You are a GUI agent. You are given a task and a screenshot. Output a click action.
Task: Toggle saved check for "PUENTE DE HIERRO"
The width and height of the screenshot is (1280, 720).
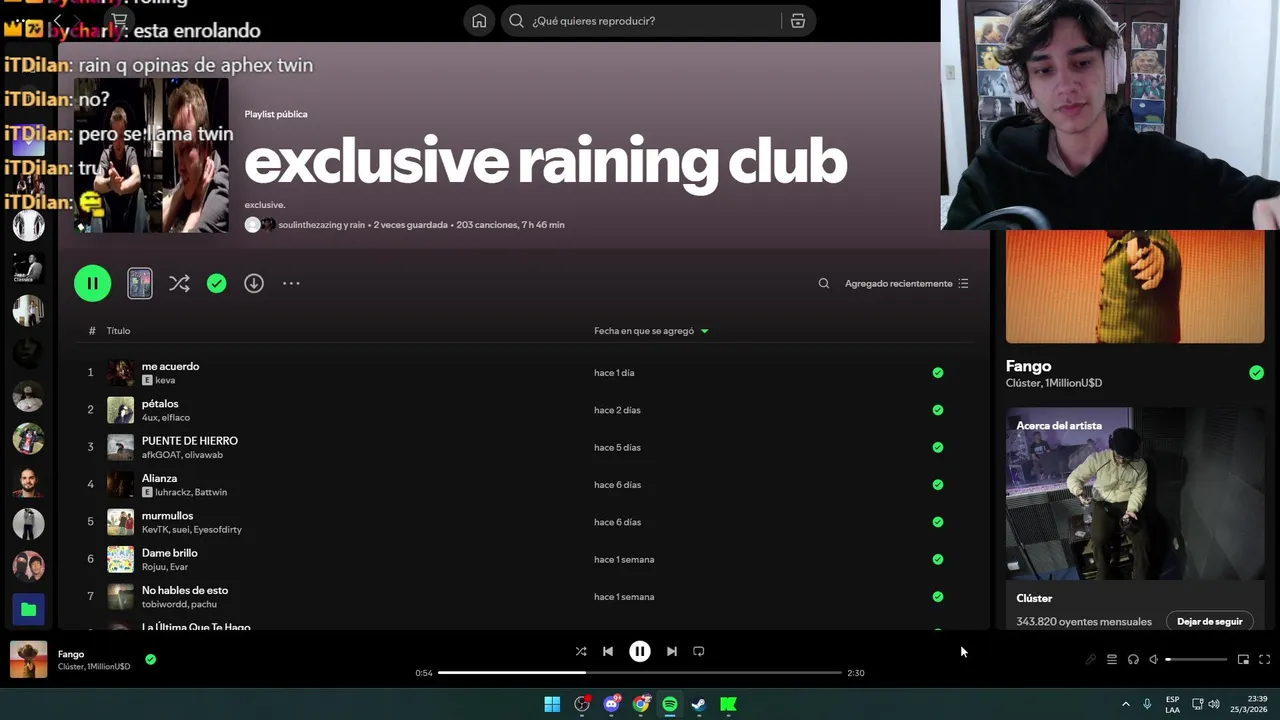(938, 447)
